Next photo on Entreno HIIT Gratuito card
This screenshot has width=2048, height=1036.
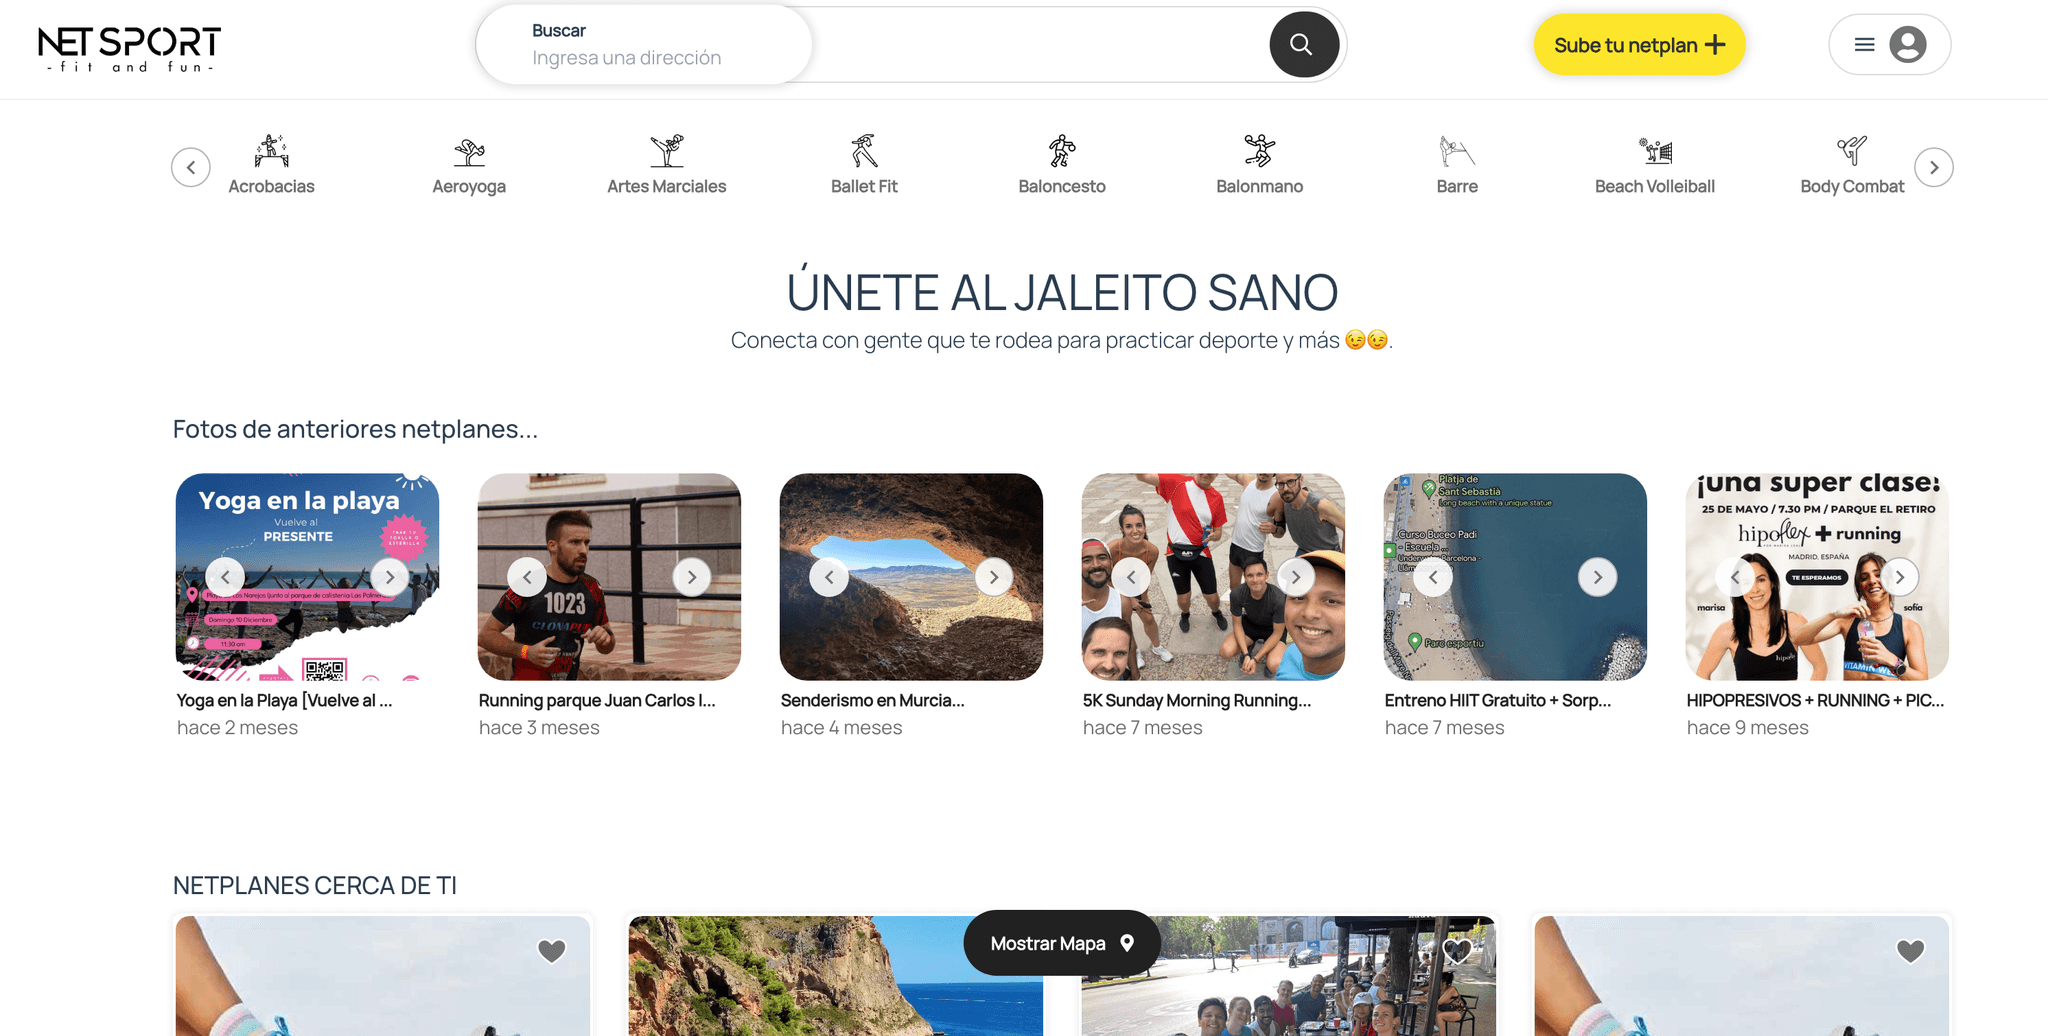click(x=1598, y=577)
